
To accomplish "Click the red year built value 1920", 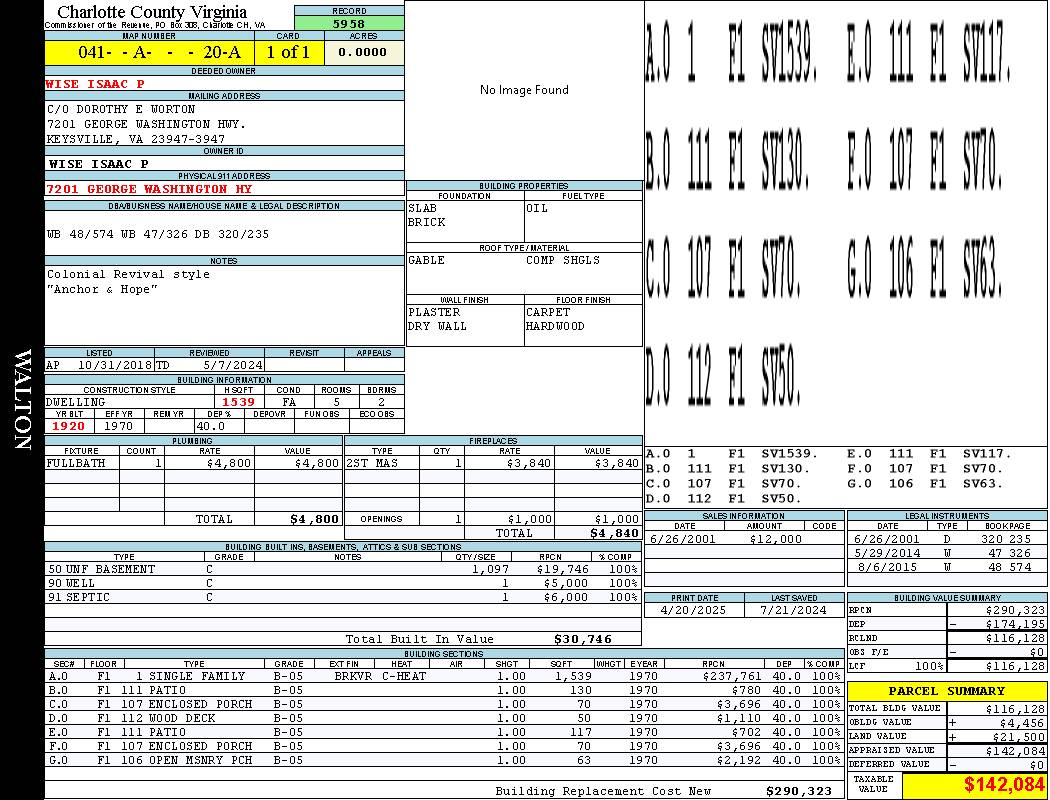I will pyautogui.click(x=68, y=426).
